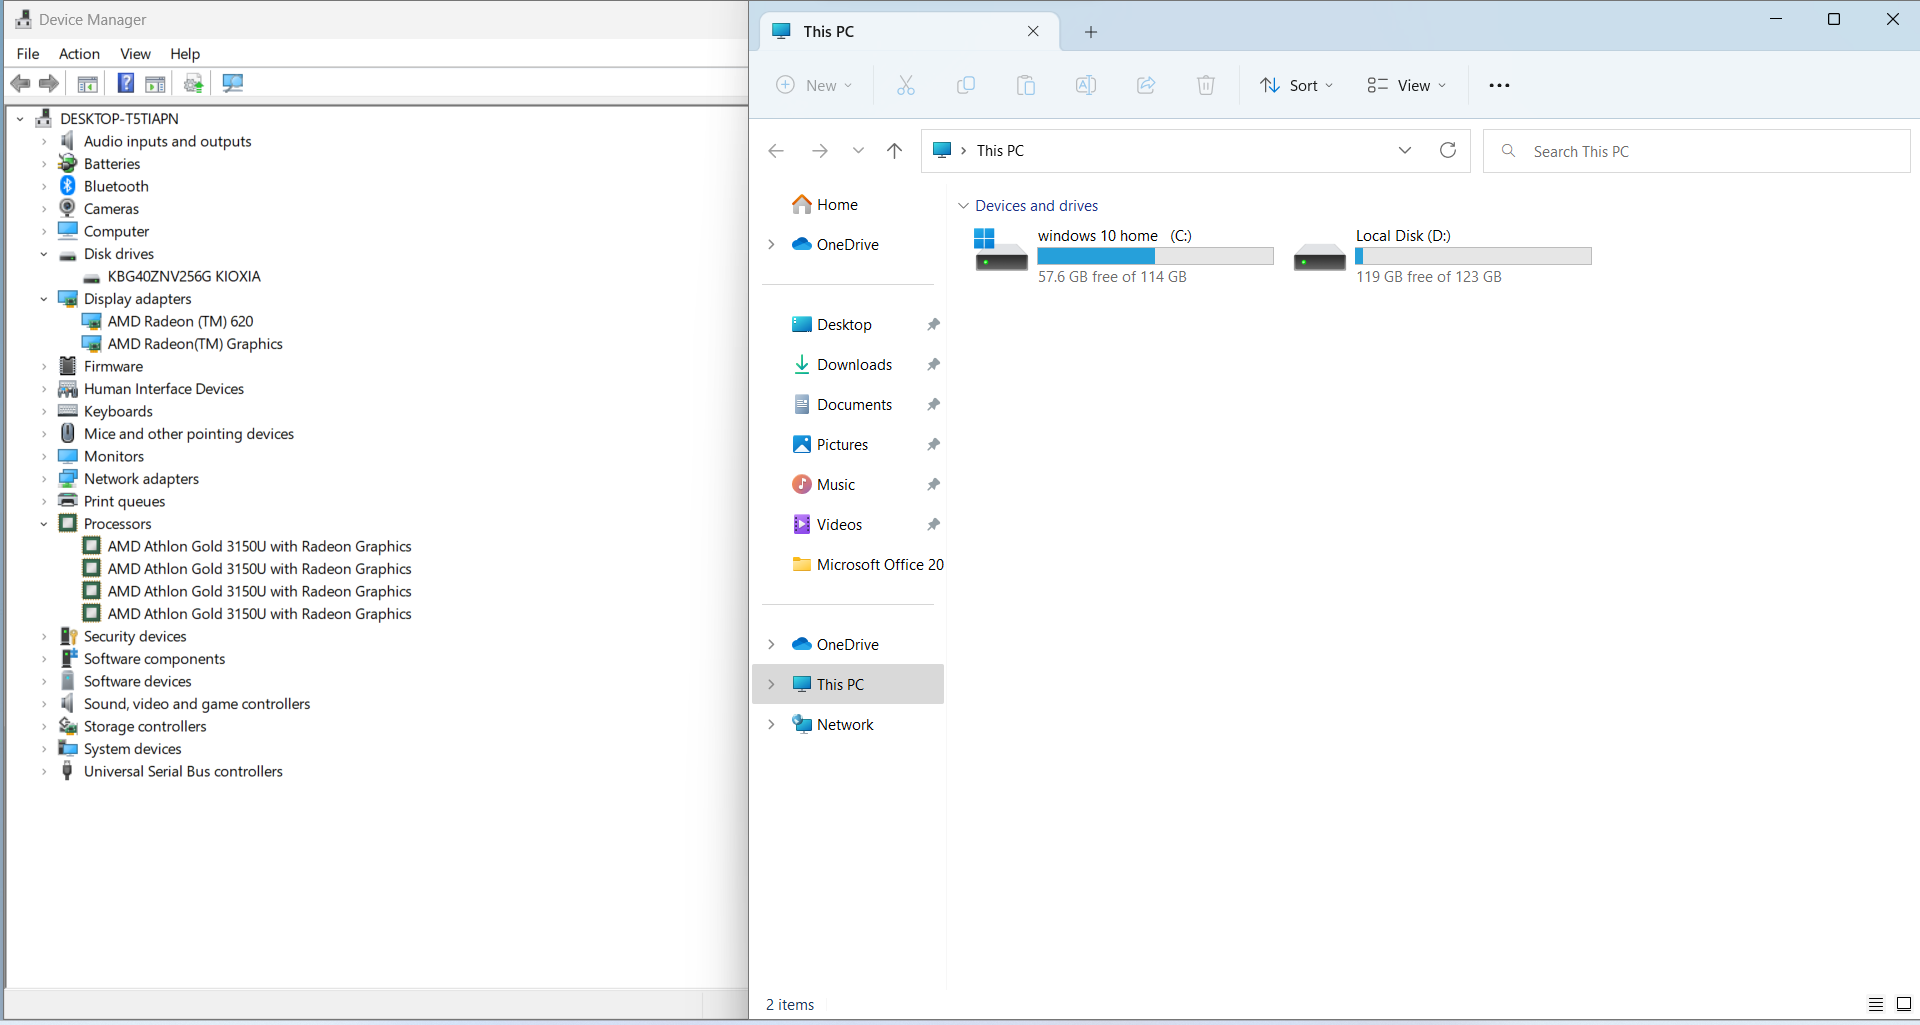
Task: Click the Search This PC field
Action: (1700, 151)
